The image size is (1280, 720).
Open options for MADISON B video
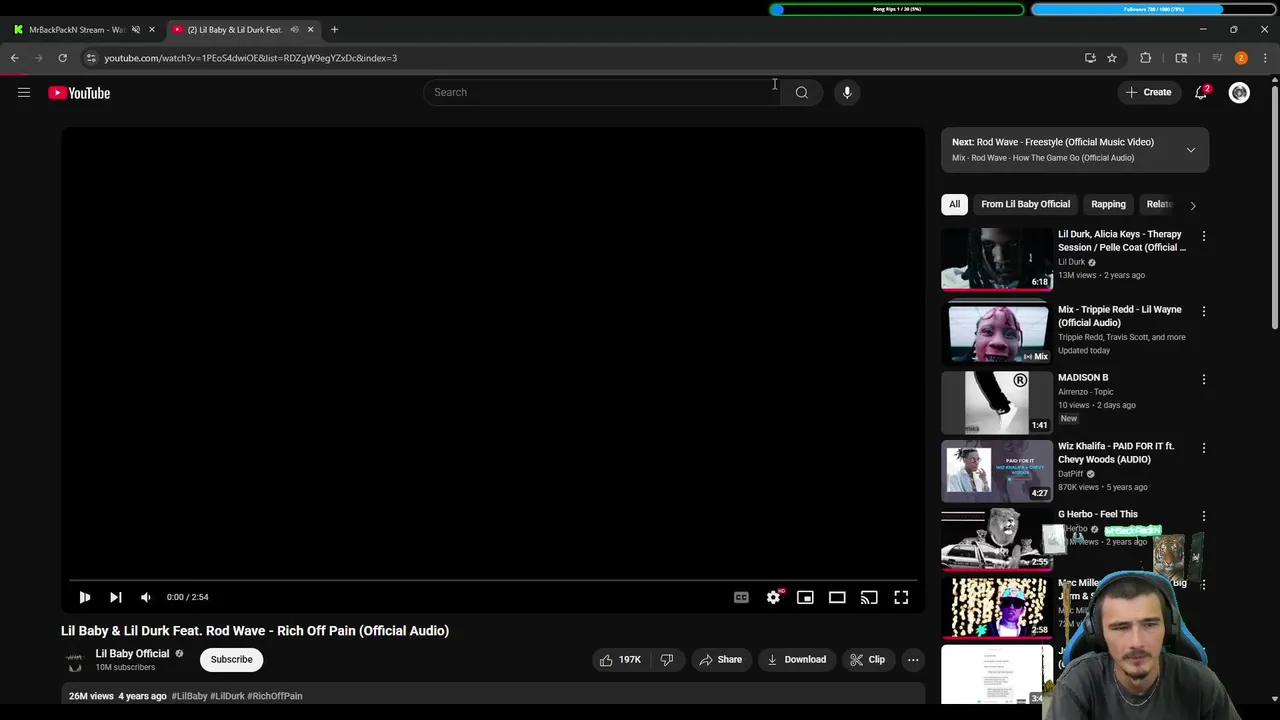pyautogui.click(x=1203, y=379)
